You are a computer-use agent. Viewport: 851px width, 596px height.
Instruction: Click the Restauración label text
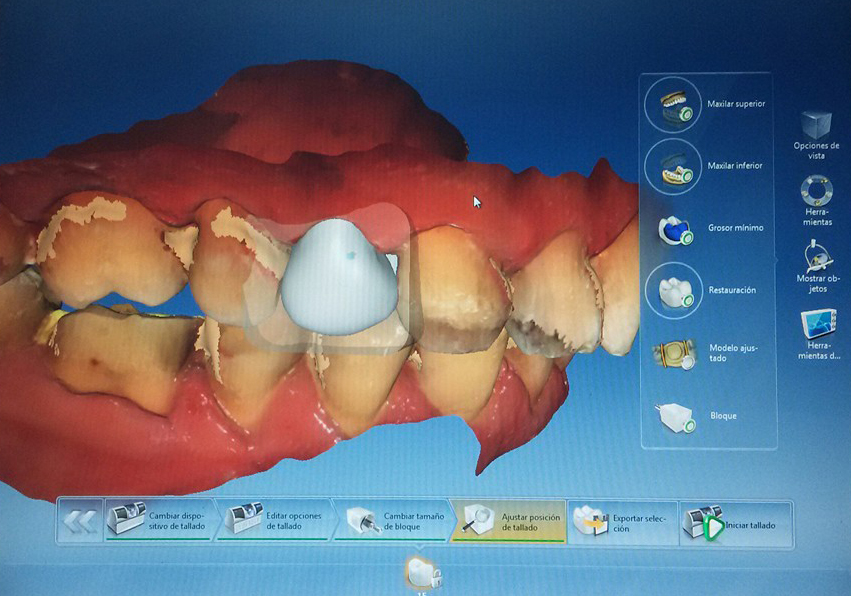(731, 290)
